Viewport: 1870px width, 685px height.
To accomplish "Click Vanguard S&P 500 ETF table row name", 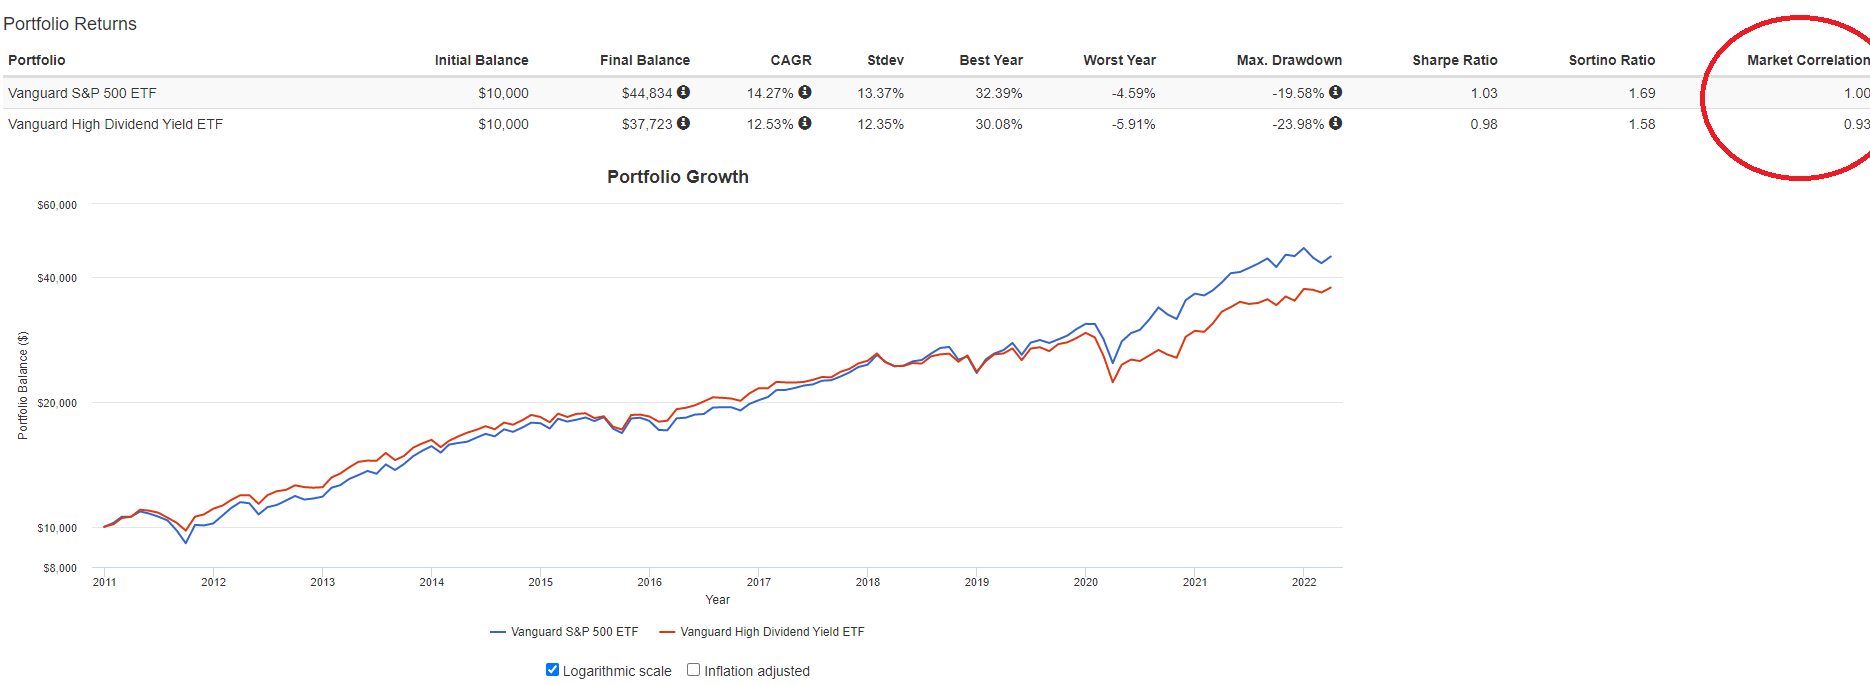I will click(82, 93).
